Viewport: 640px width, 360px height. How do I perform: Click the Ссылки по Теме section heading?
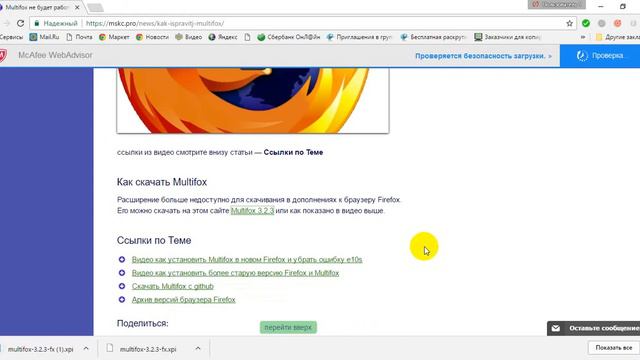154,240
